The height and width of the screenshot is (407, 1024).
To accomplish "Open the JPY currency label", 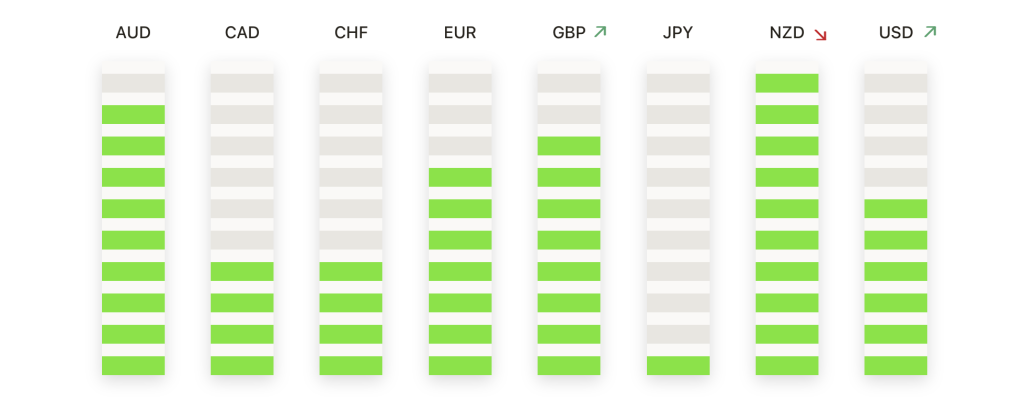I will (678, 33).
